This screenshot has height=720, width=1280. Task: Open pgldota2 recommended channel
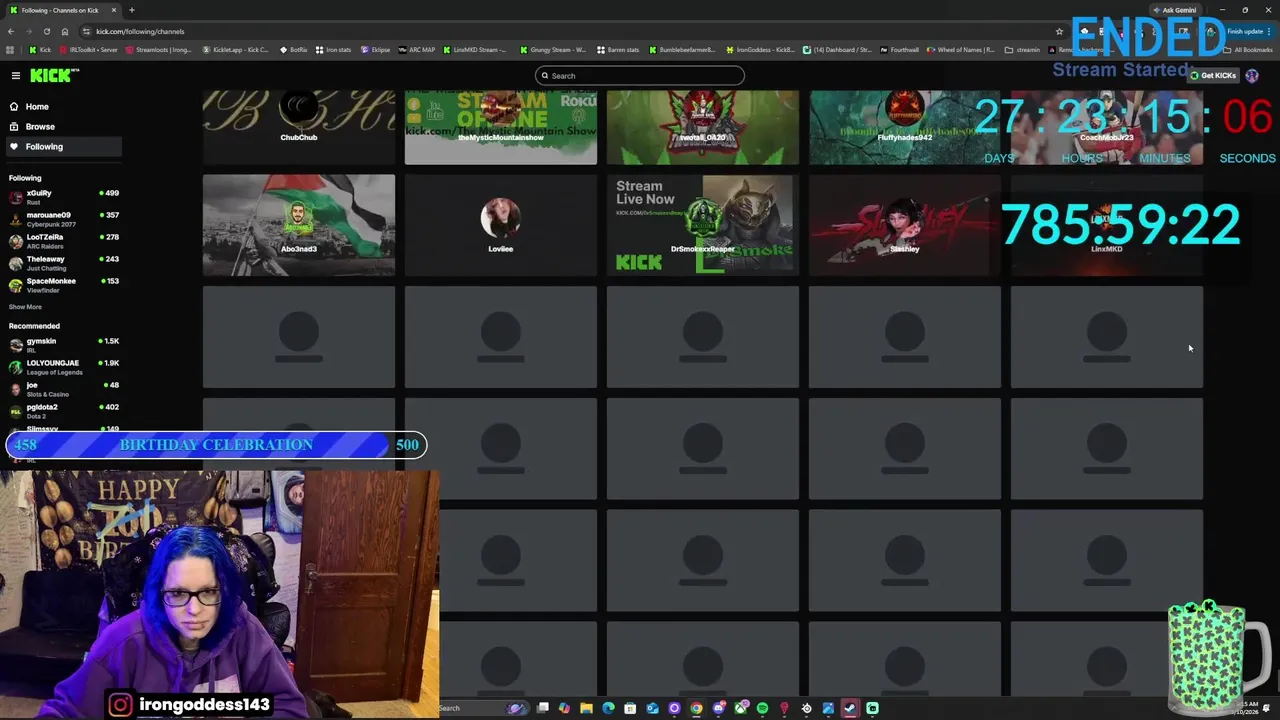coord(63,411)
